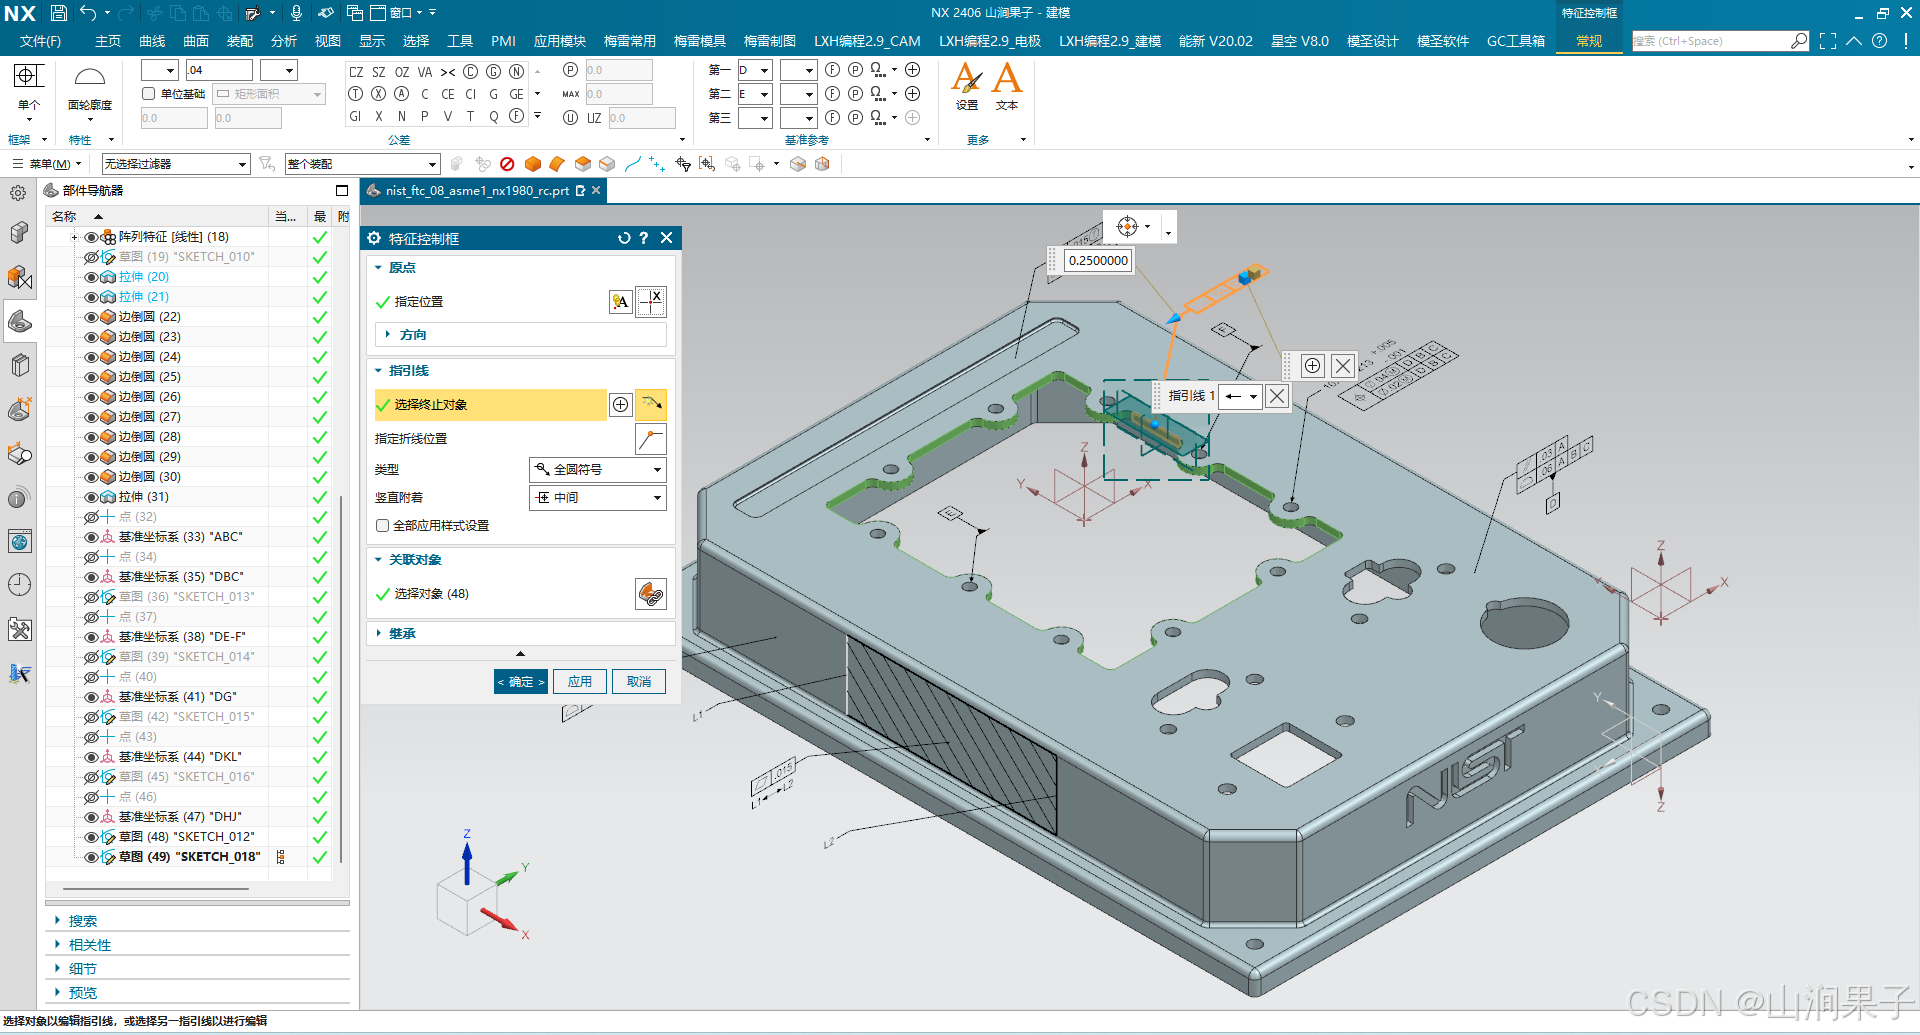Switch to the PMI ribbon tab
This screenshot has width=1920, height=1035.
(x=503, y=41)
